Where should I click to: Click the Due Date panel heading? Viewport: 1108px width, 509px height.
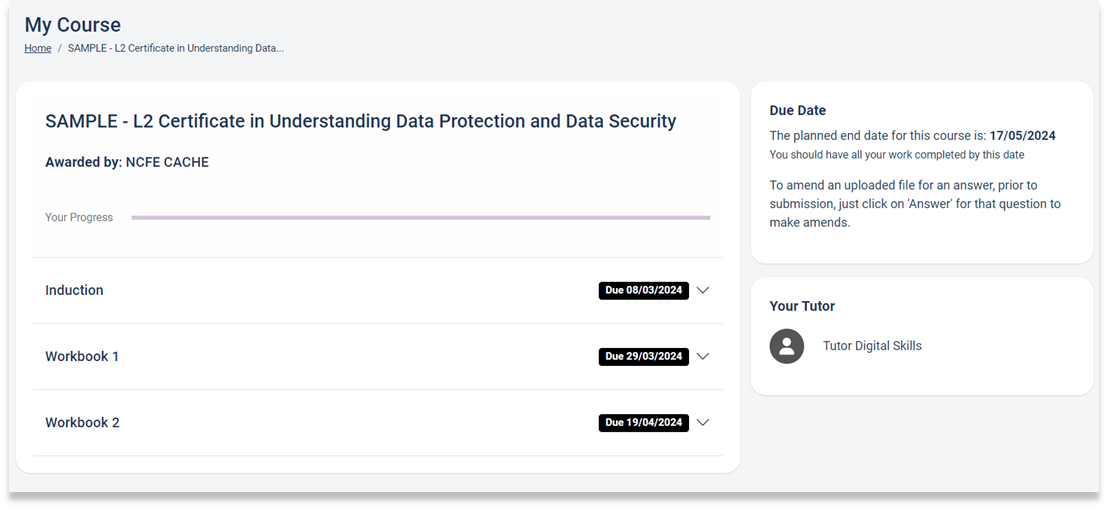pyautogui.click(x=798, y=110)
